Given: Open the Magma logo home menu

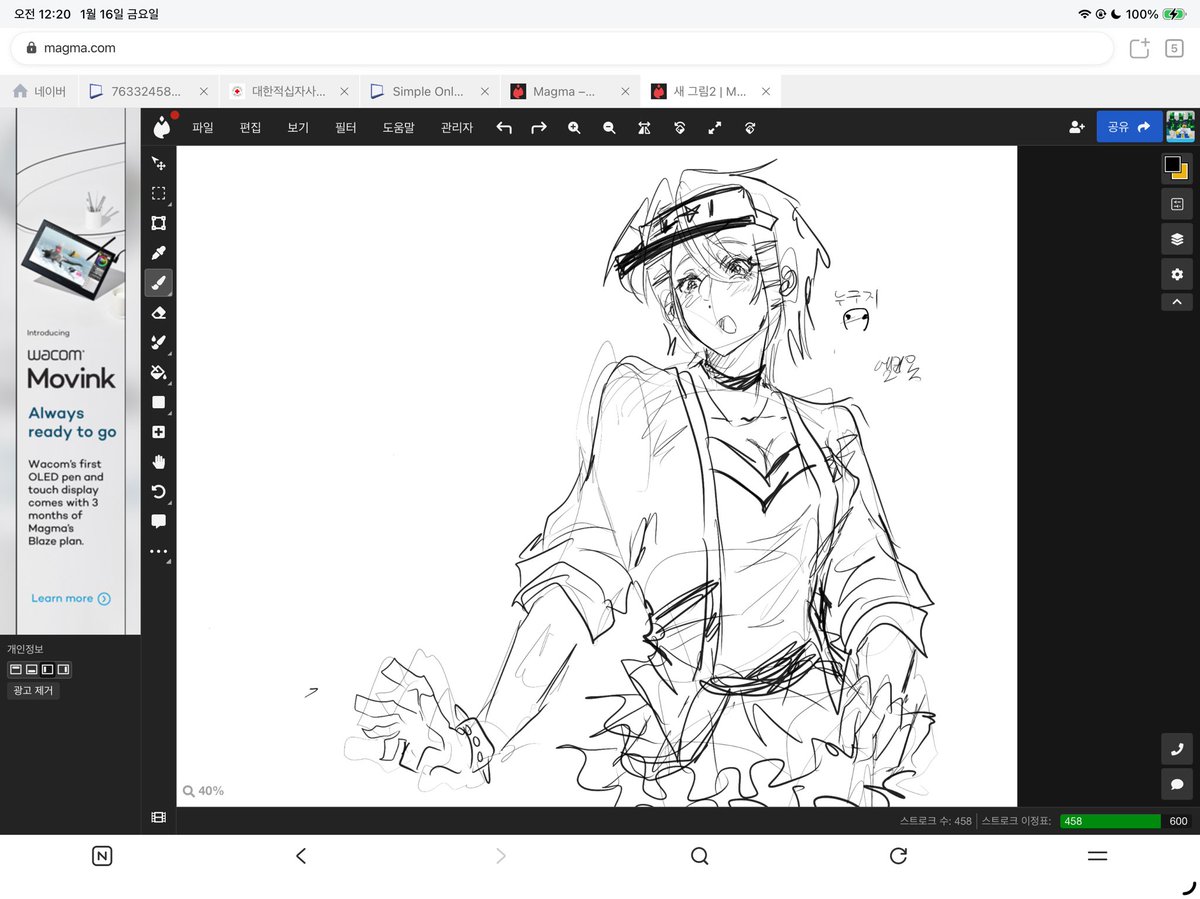Looking at the screenshot, I should (x=162, y=127).
